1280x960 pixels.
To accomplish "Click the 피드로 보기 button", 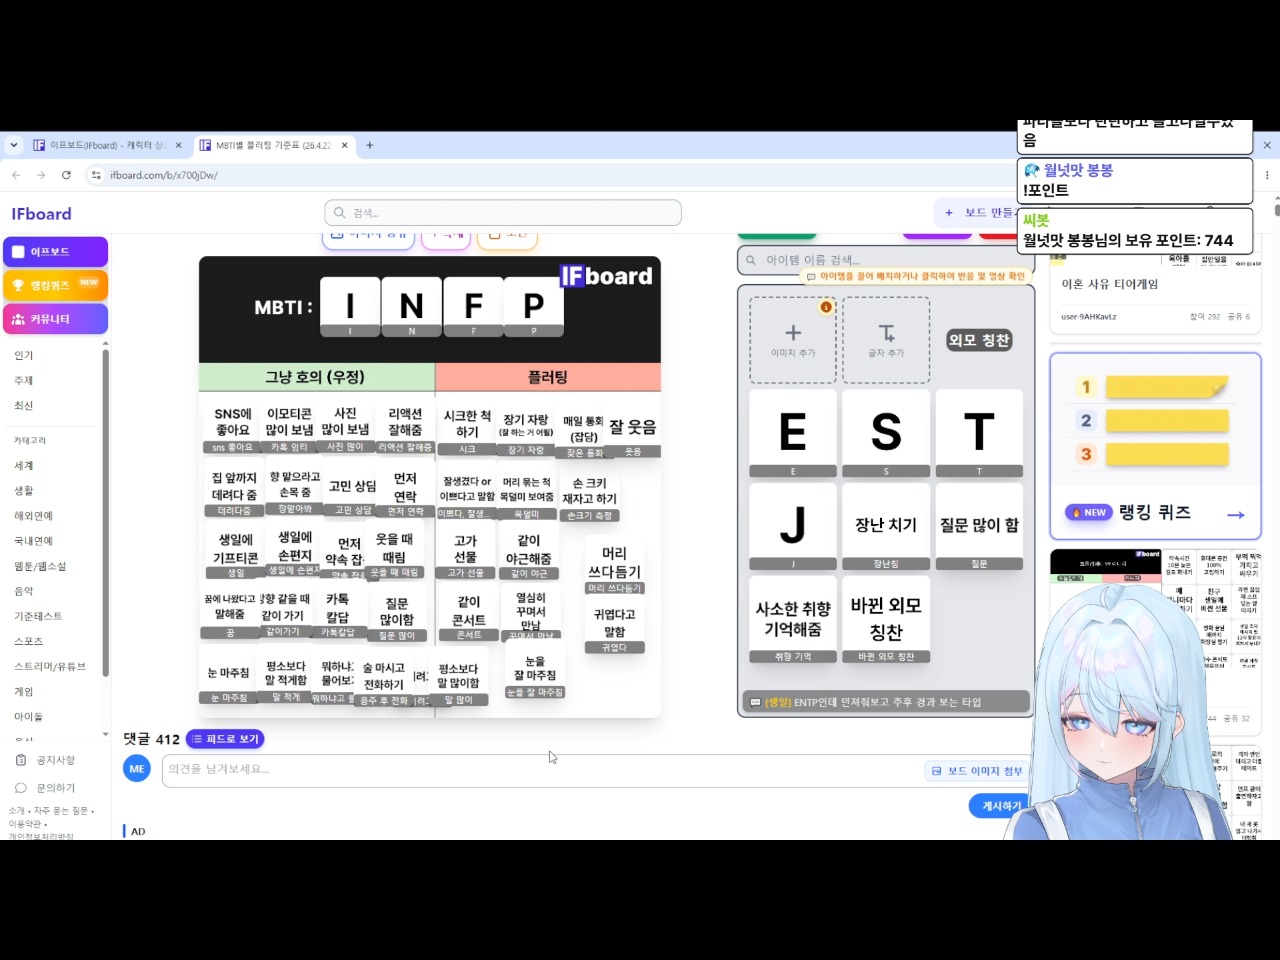I will tap(225, 739).
